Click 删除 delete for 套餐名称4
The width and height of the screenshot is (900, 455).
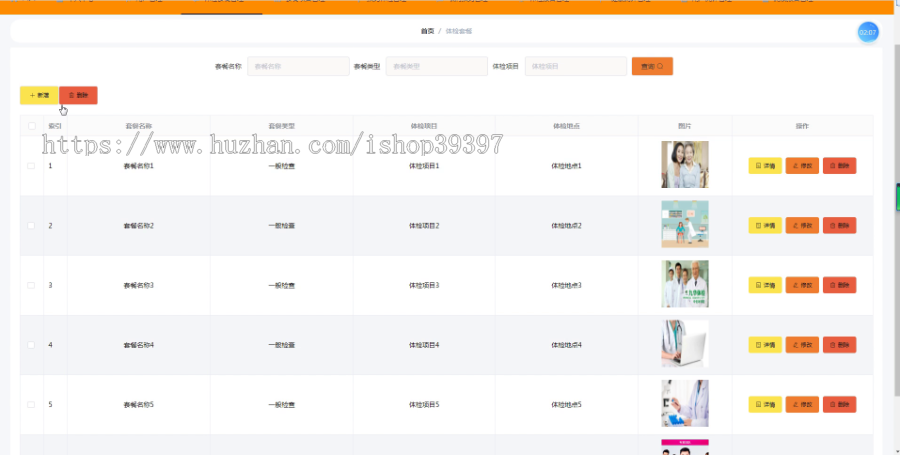[839, 345]
